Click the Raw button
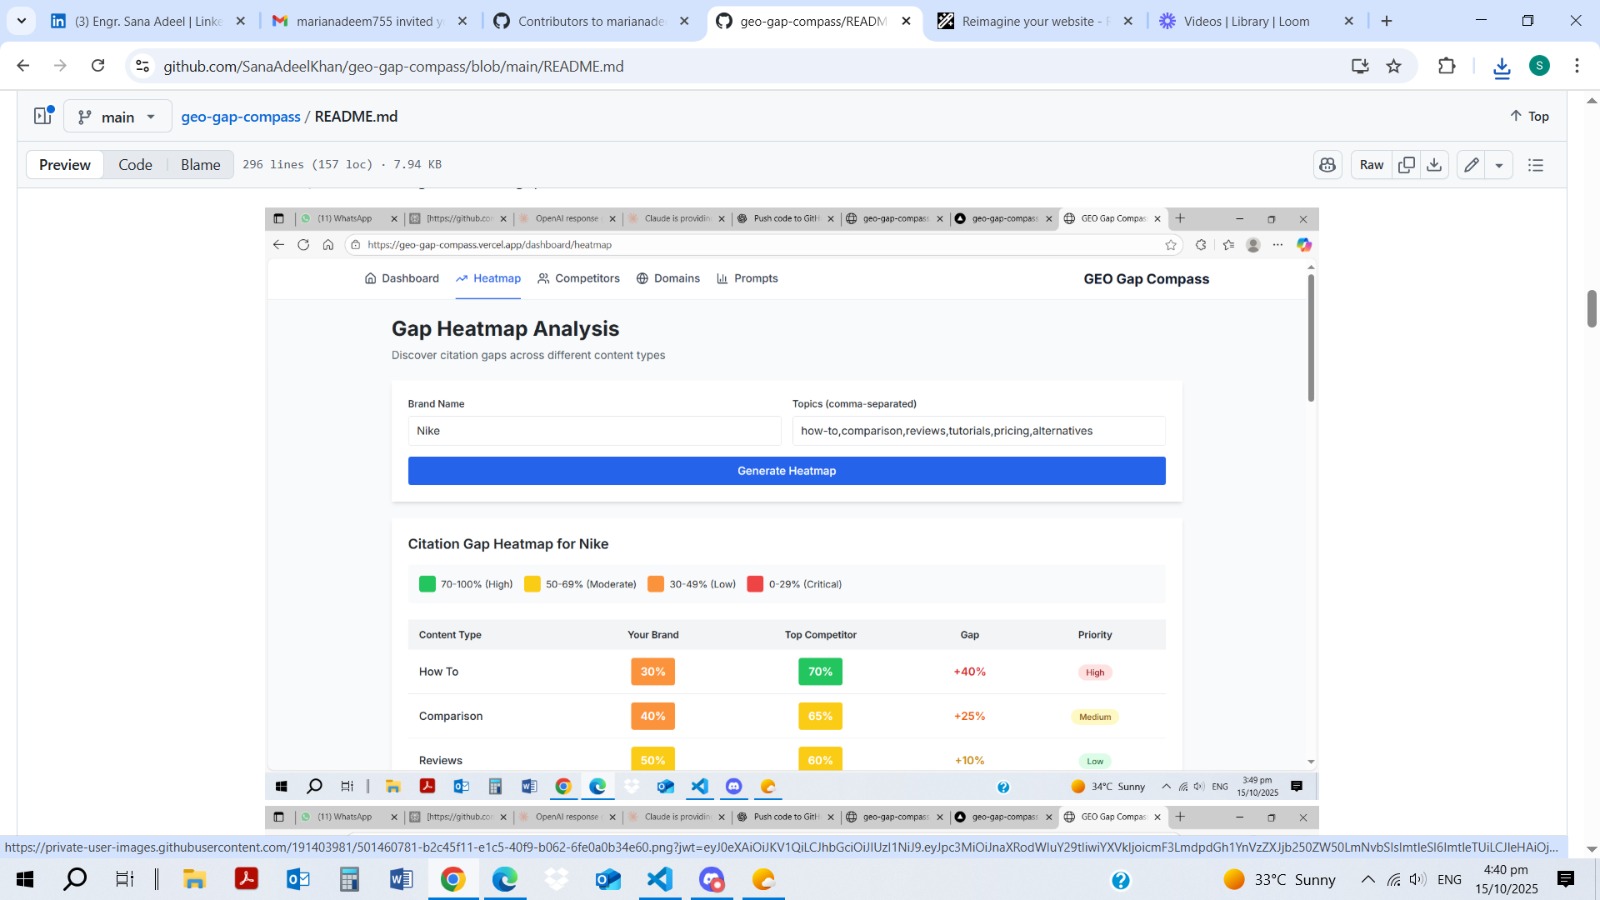Image resolution: width=1600 pixels, height=900 pixels. pyautogui.click(x=1371, y=165)
